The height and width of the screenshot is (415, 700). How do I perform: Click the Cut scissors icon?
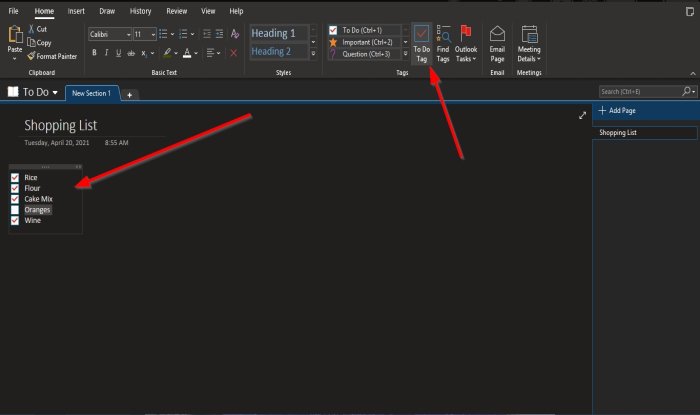[x=31, y=29]
